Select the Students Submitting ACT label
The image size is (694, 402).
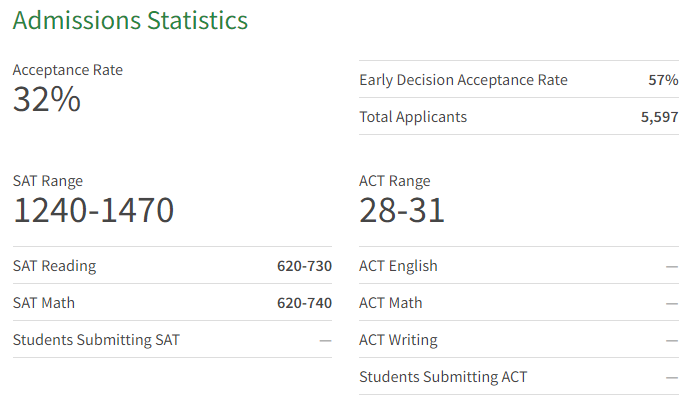pos(443,377)
